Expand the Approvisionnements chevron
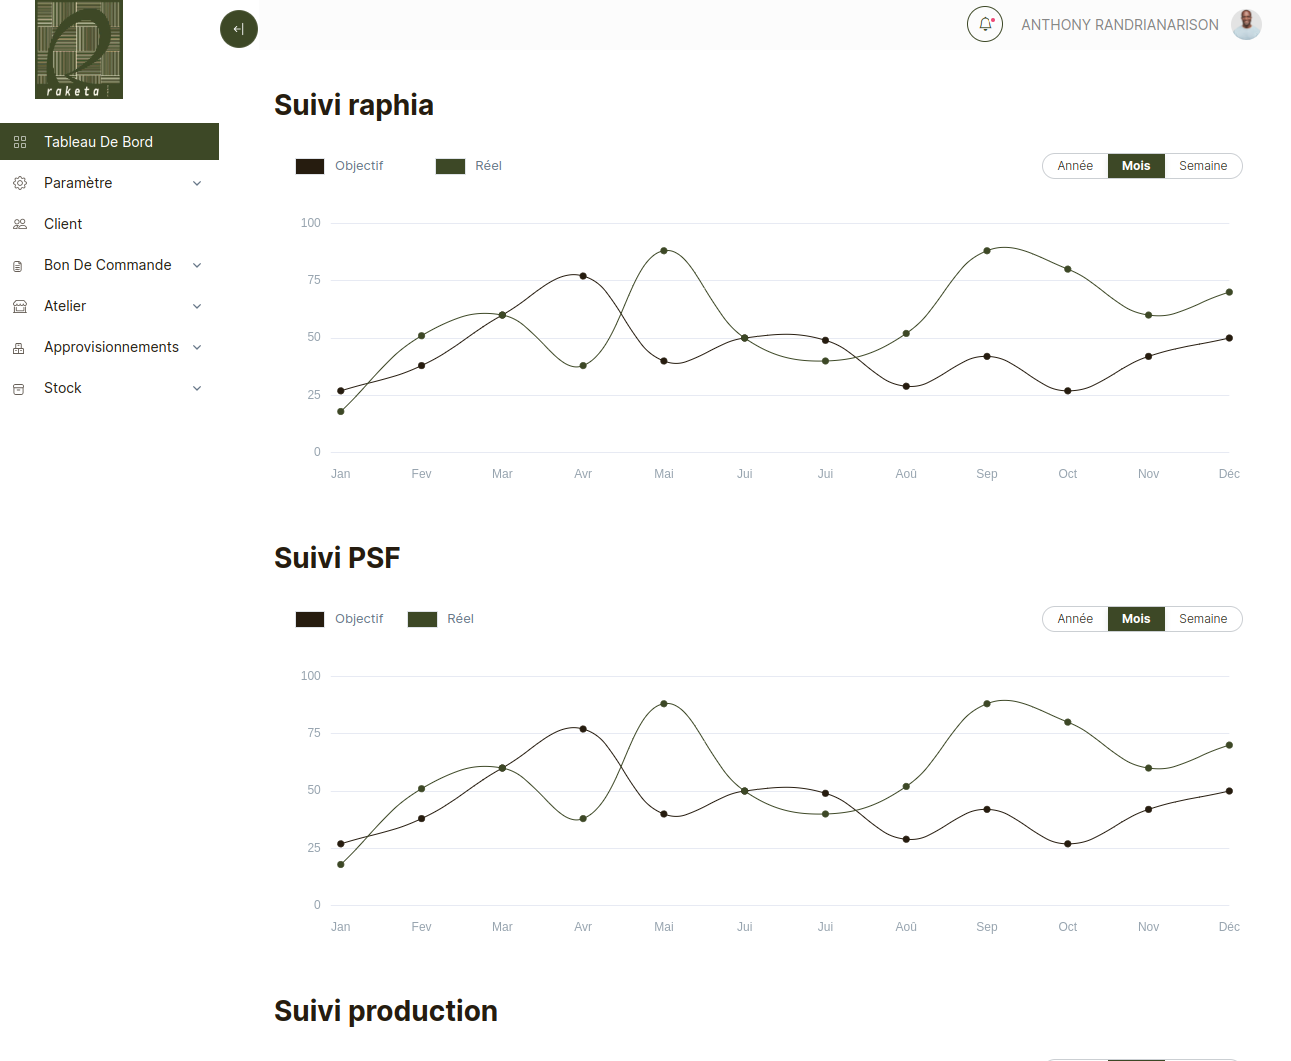 [197, 347]
